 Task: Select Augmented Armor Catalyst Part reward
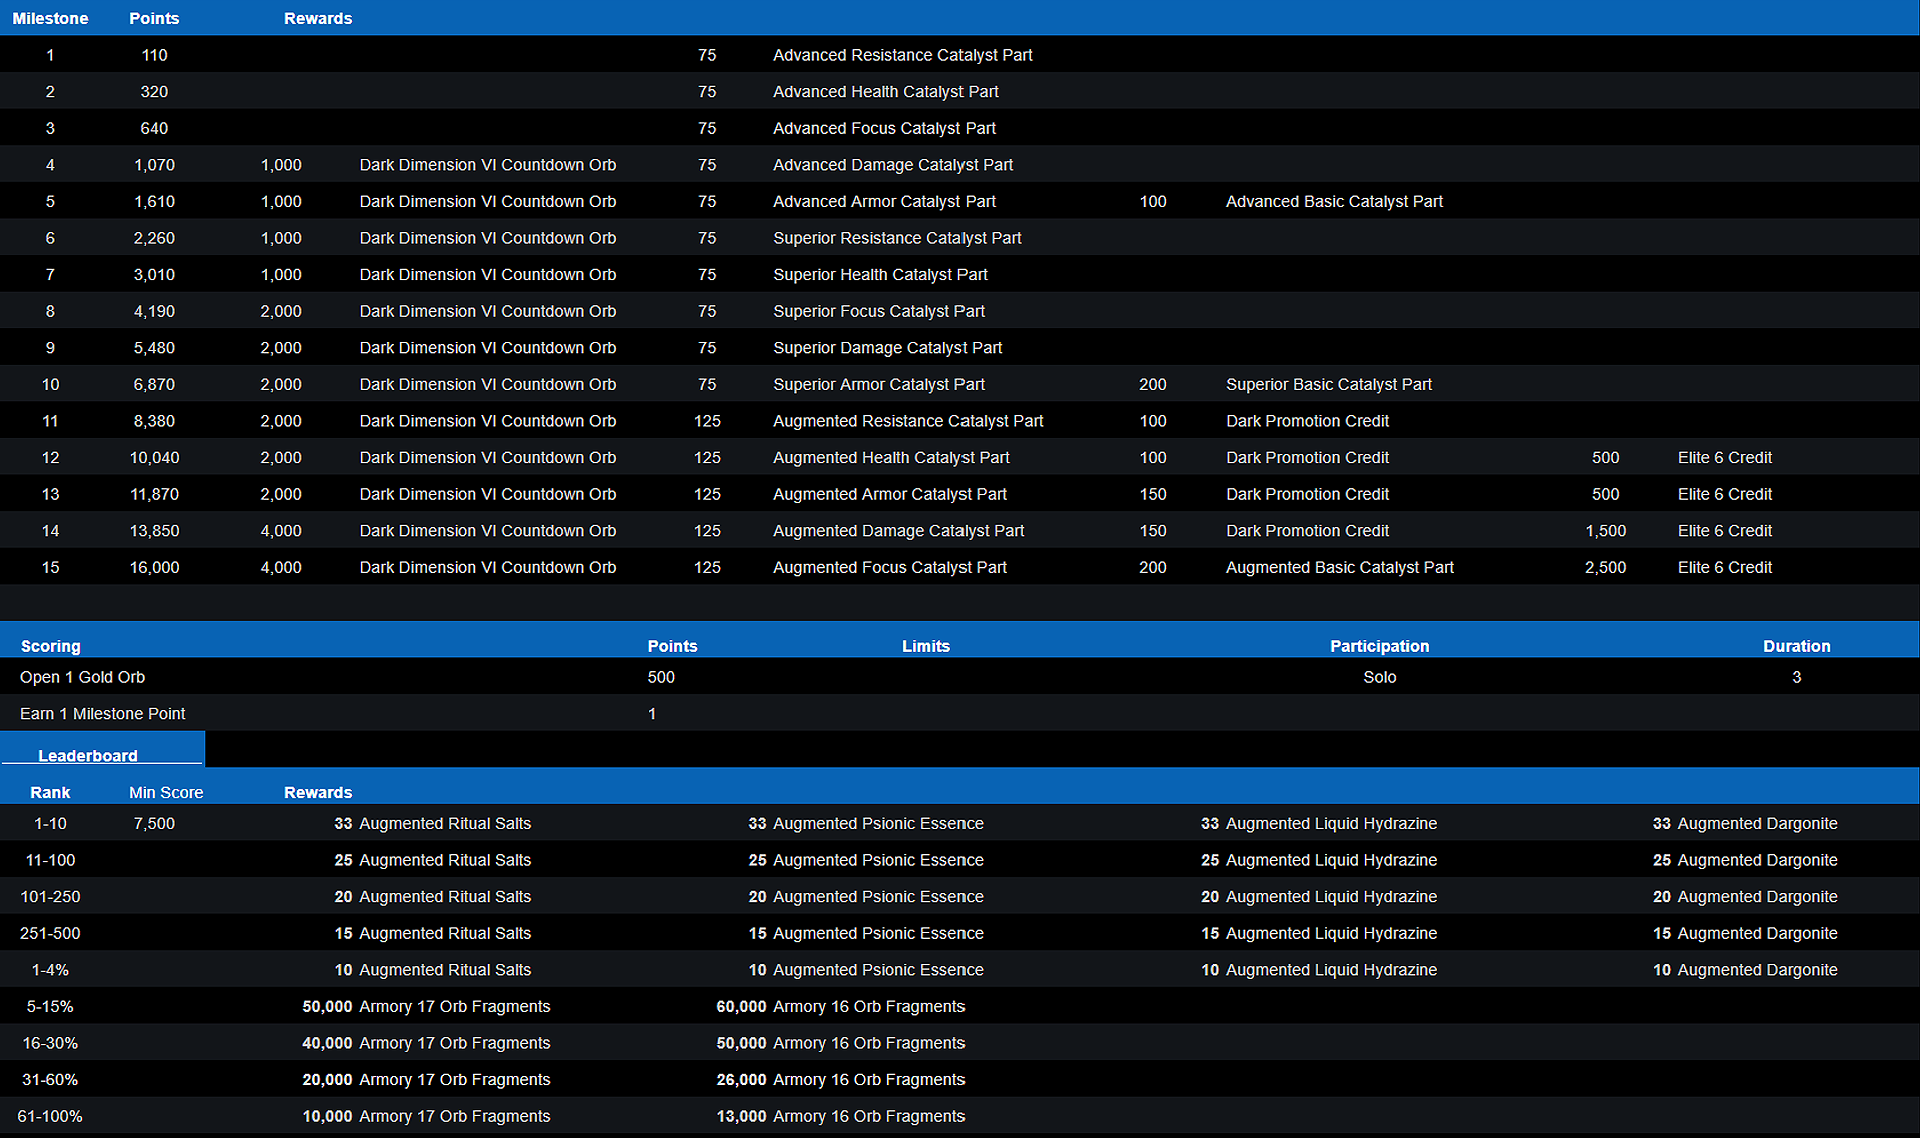pos(890,494)
